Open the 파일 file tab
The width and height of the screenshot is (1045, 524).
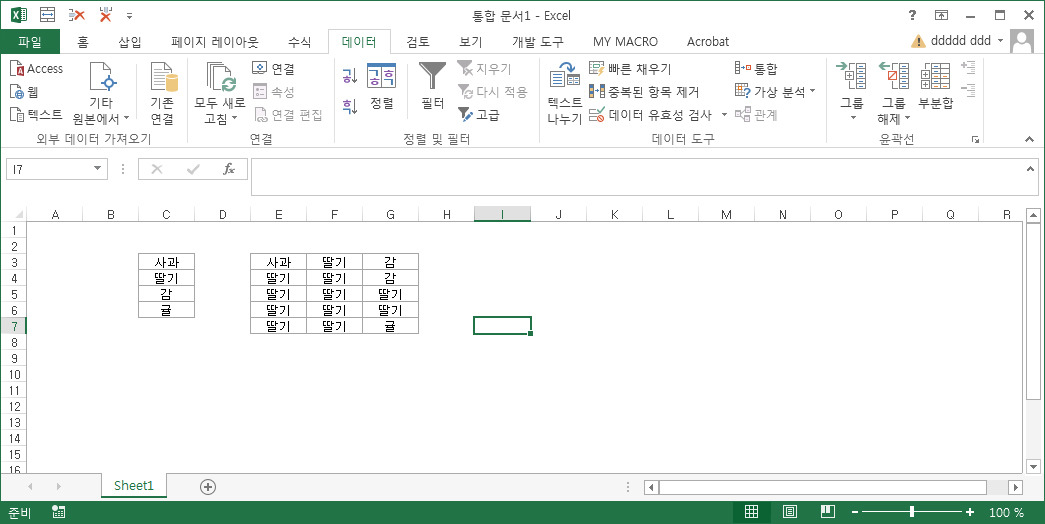[x=30, y=41]
